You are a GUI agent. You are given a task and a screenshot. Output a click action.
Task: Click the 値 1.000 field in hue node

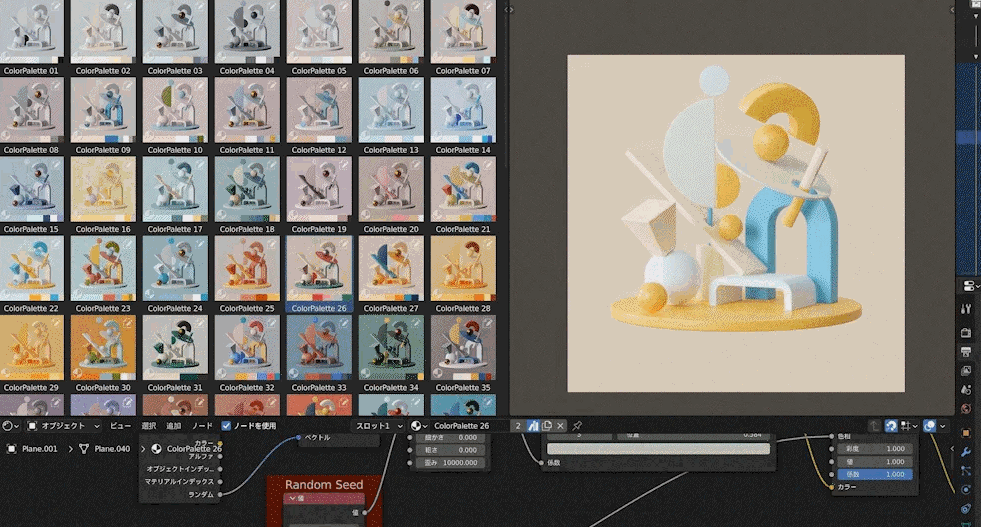coord(875,462)
